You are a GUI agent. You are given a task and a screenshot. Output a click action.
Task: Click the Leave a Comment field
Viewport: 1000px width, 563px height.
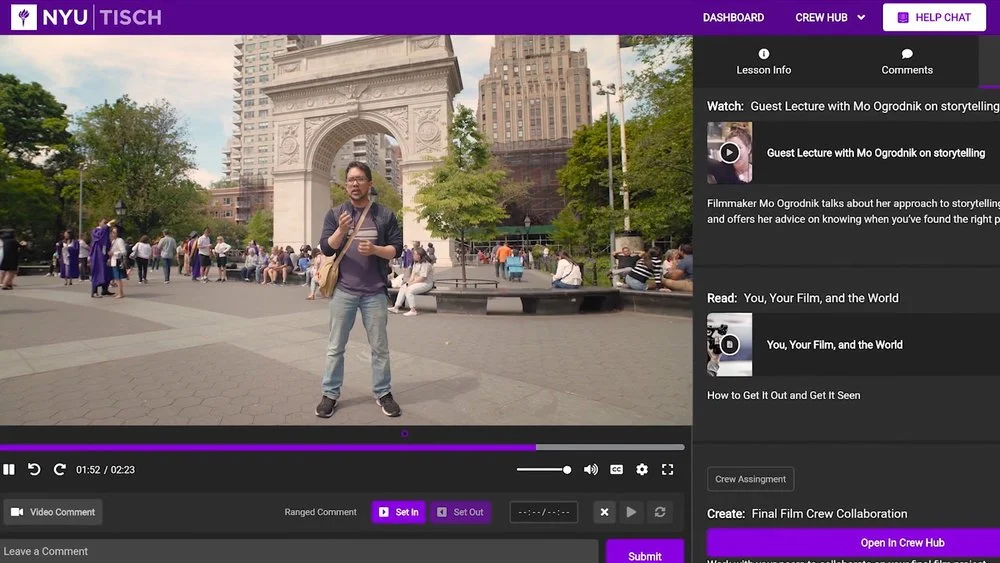pos(299,551)
